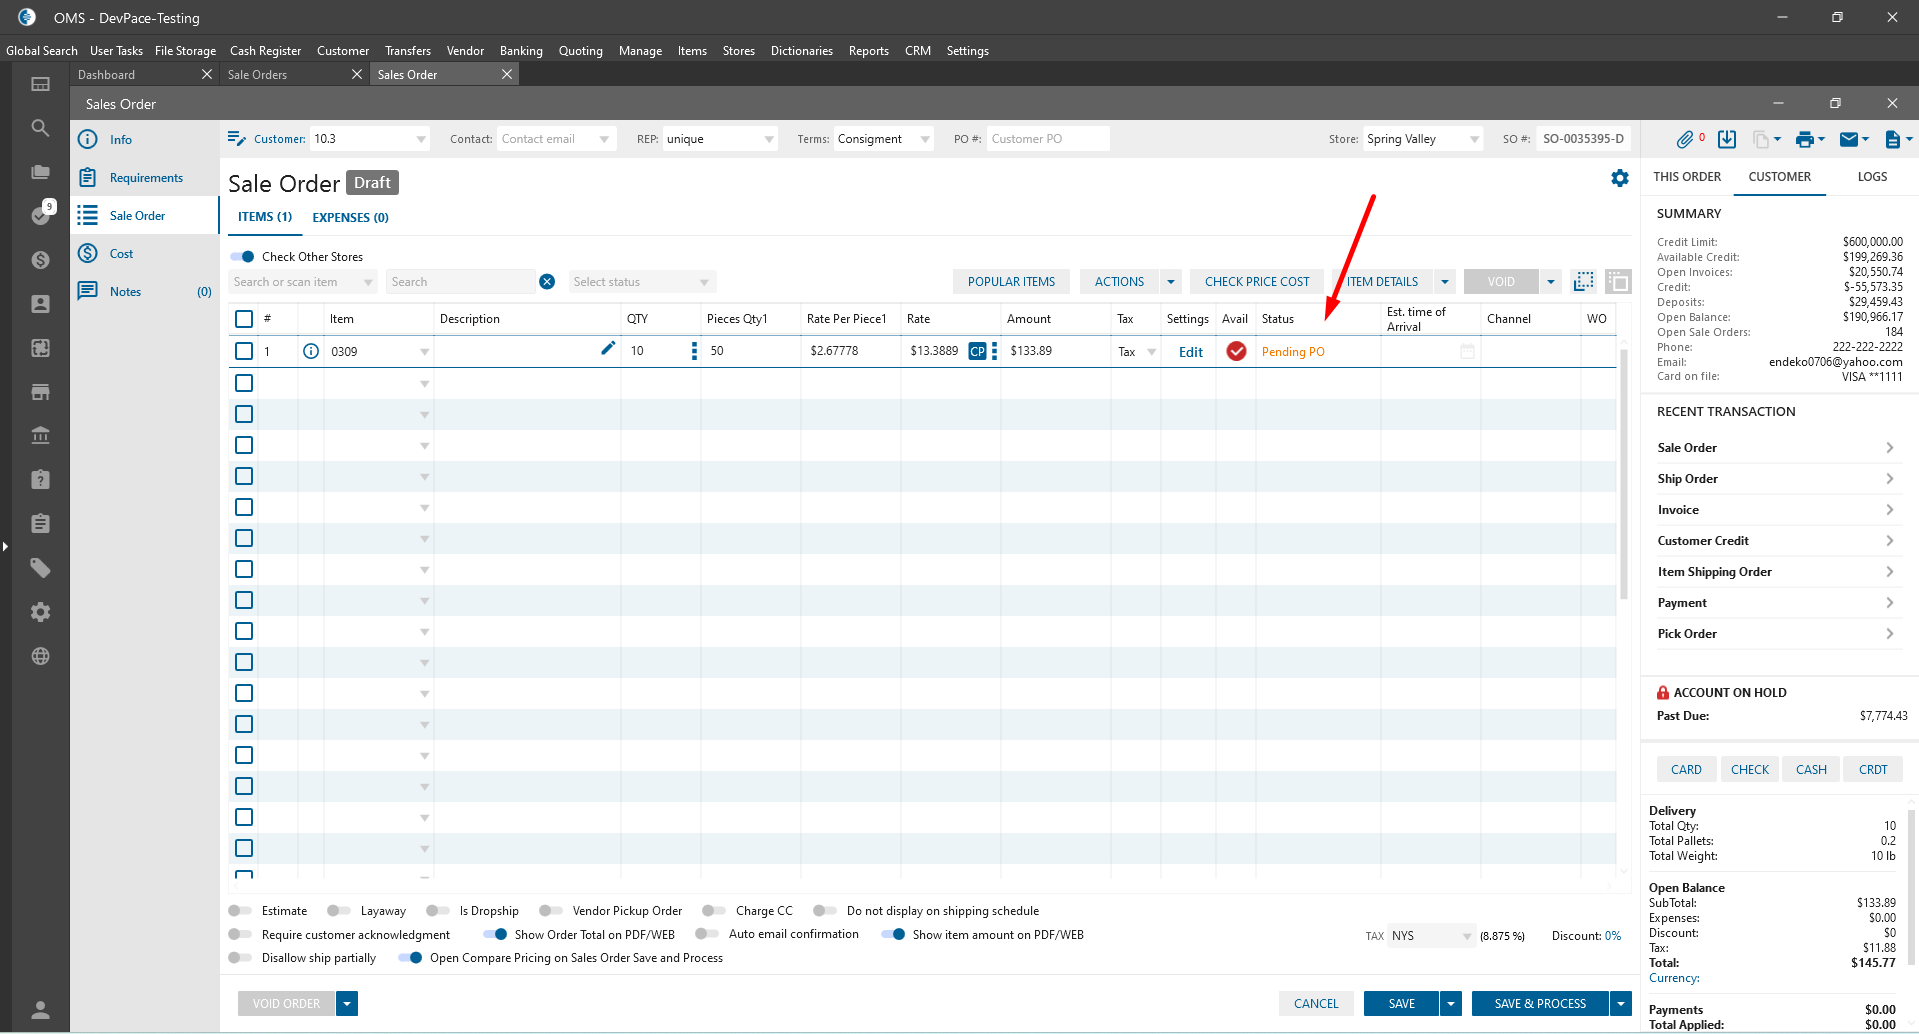Click the info icon on row 1

tap(311, 351)
